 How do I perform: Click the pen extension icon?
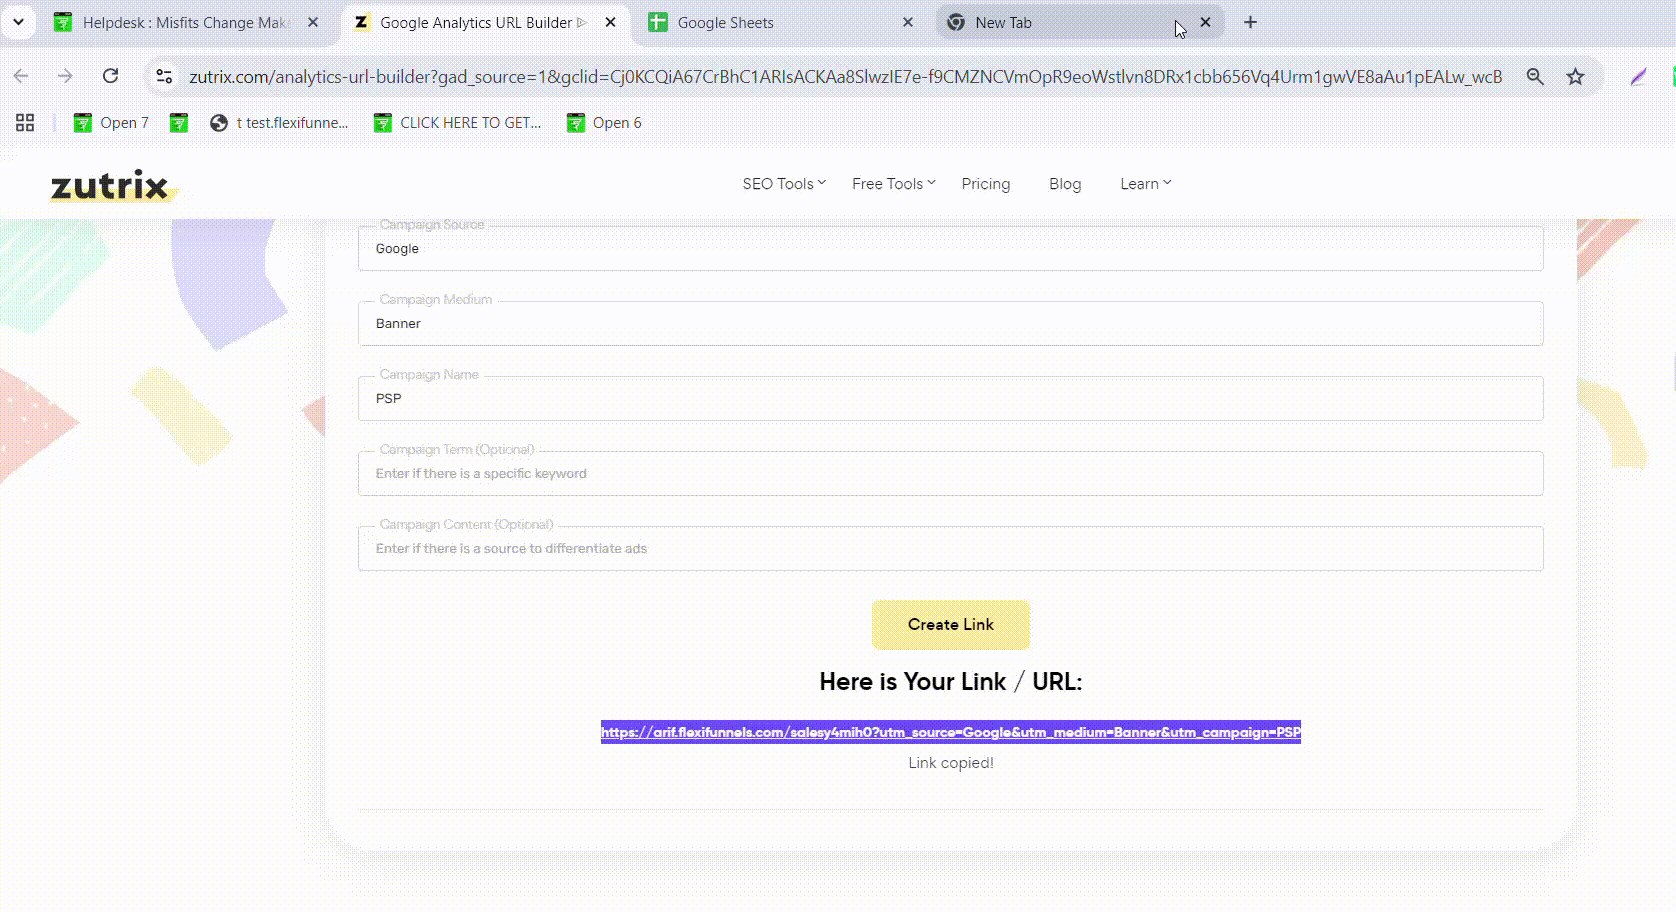point(1638,76)
